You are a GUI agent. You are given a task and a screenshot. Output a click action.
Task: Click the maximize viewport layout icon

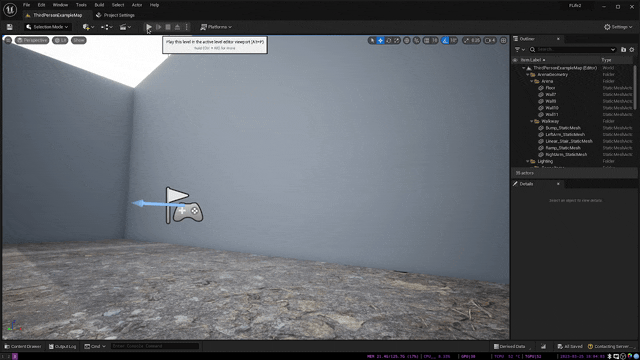click(503, 40)
